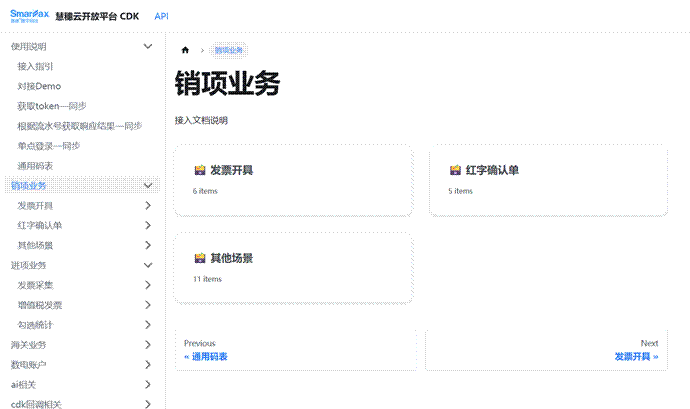
Task: Open 获取token---同步 sidebar page
Action: [51, 106]
